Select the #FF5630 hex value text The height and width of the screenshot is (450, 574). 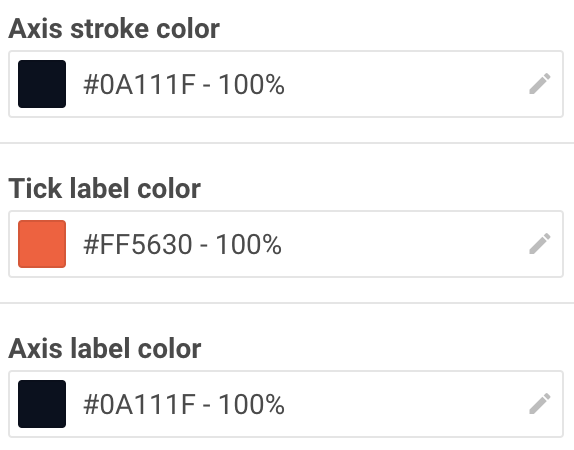138,245
